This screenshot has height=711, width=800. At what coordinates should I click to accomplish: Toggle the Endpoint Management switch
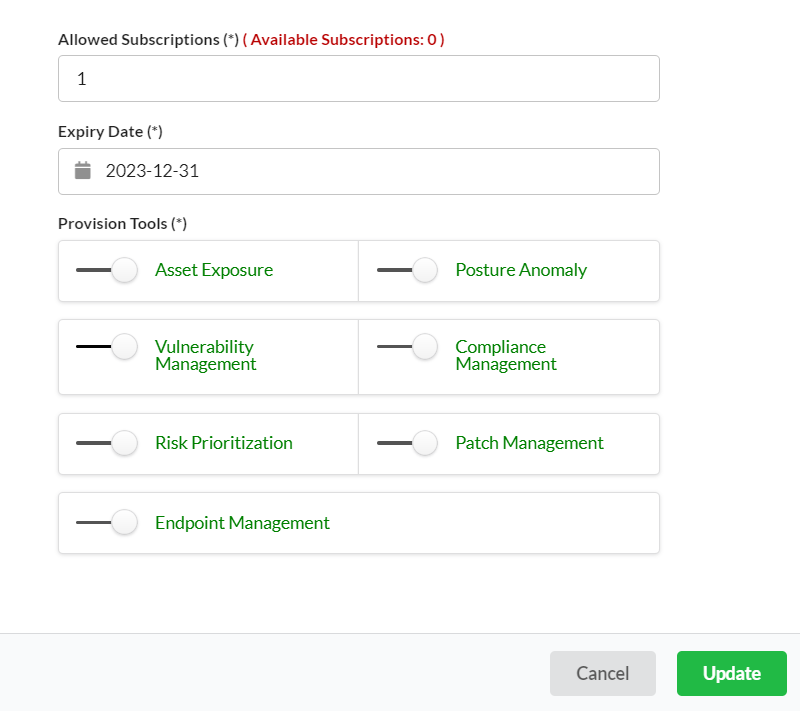(107, 522)
